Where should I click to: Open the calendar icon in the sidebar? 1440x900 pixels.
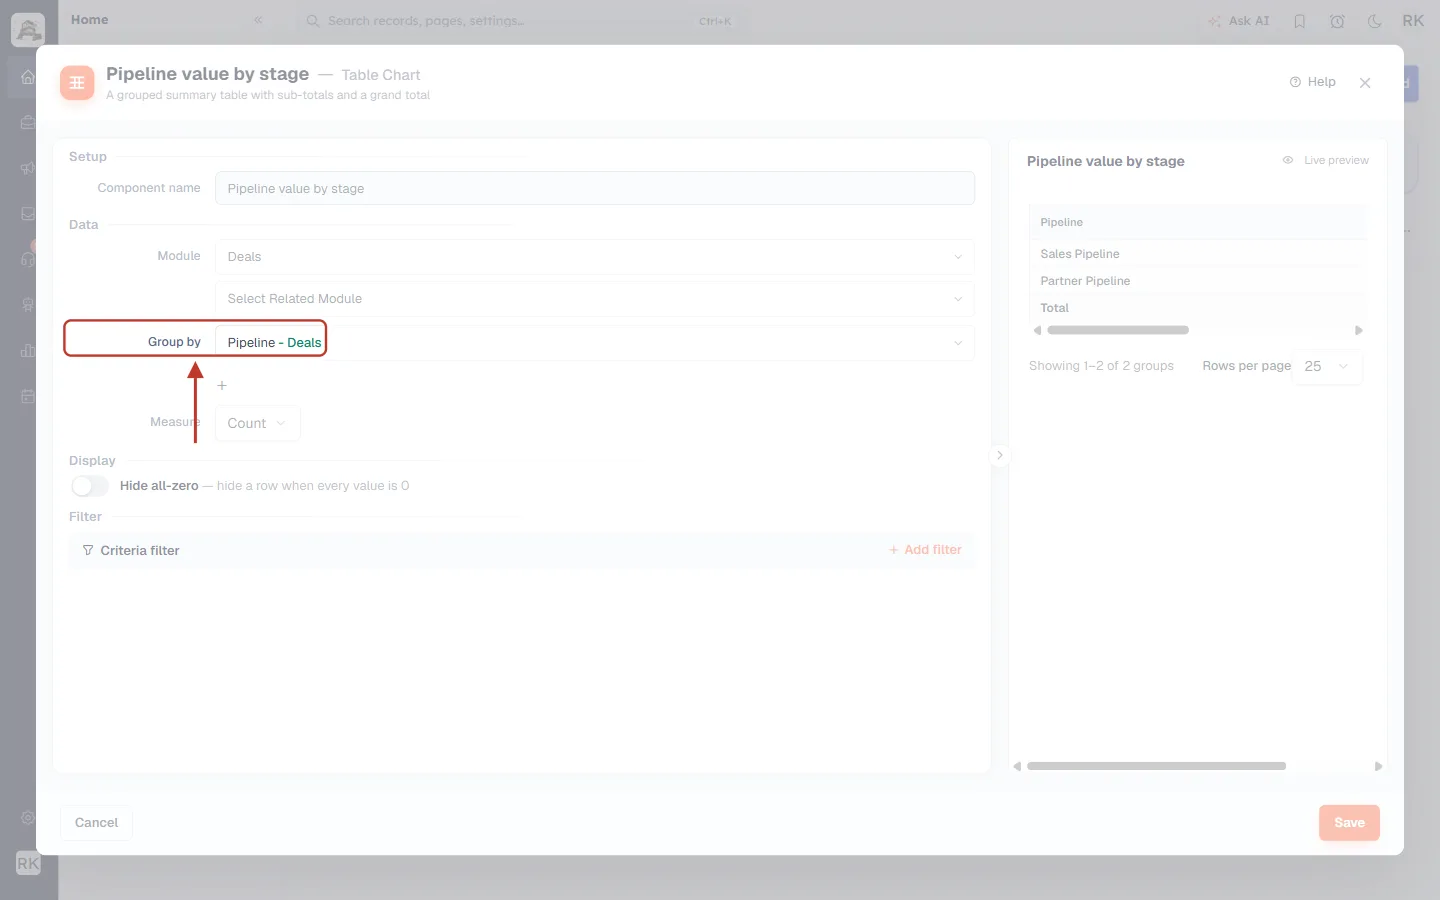coord(28,396)
